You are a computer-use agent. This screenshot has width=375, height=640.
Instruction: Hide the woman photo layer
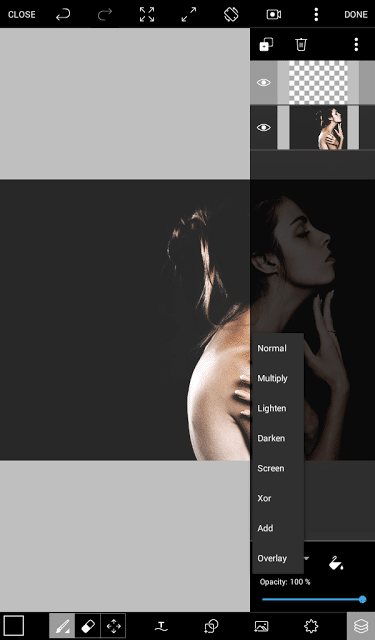point(263,127)
